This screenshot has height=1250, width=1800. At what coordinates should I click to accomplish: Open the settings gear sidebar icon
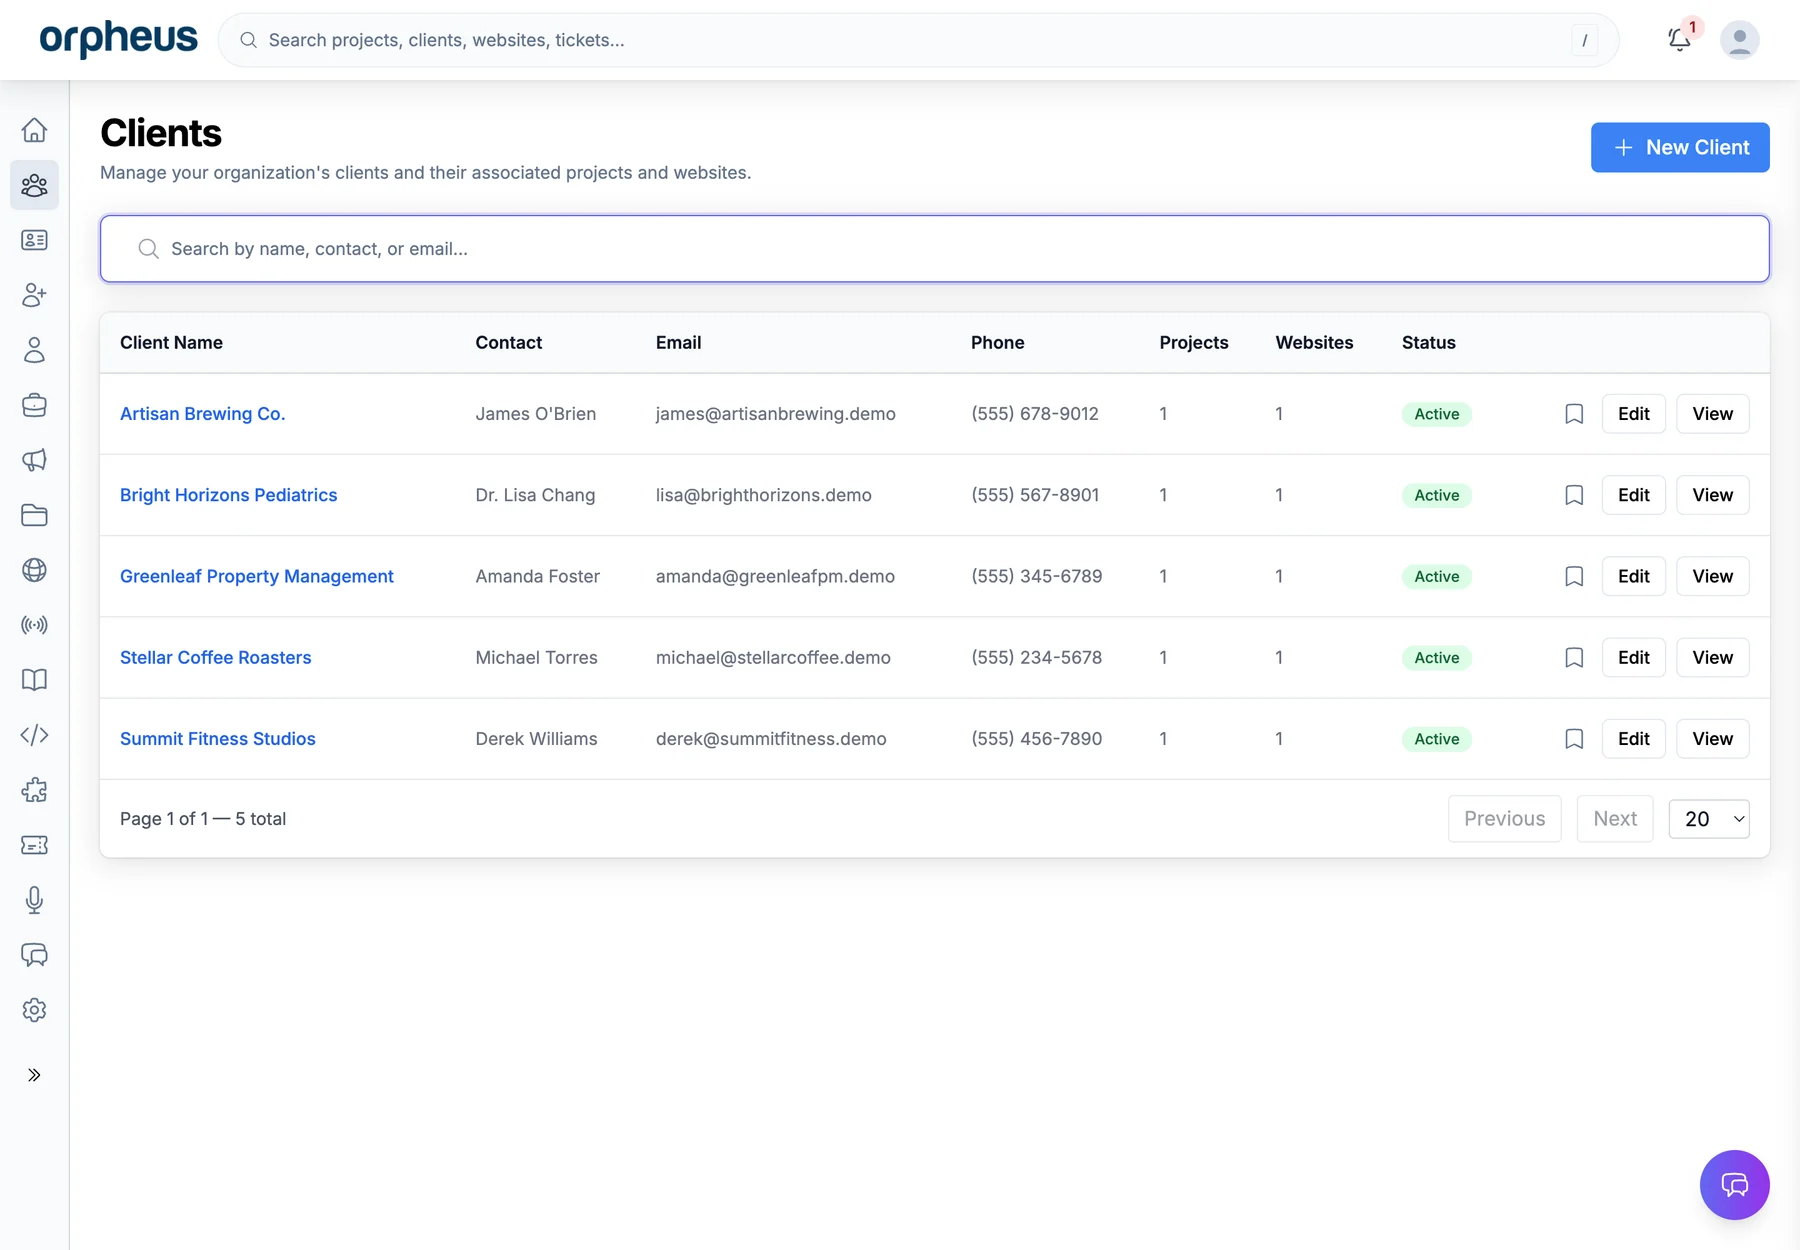(34, 1010)
